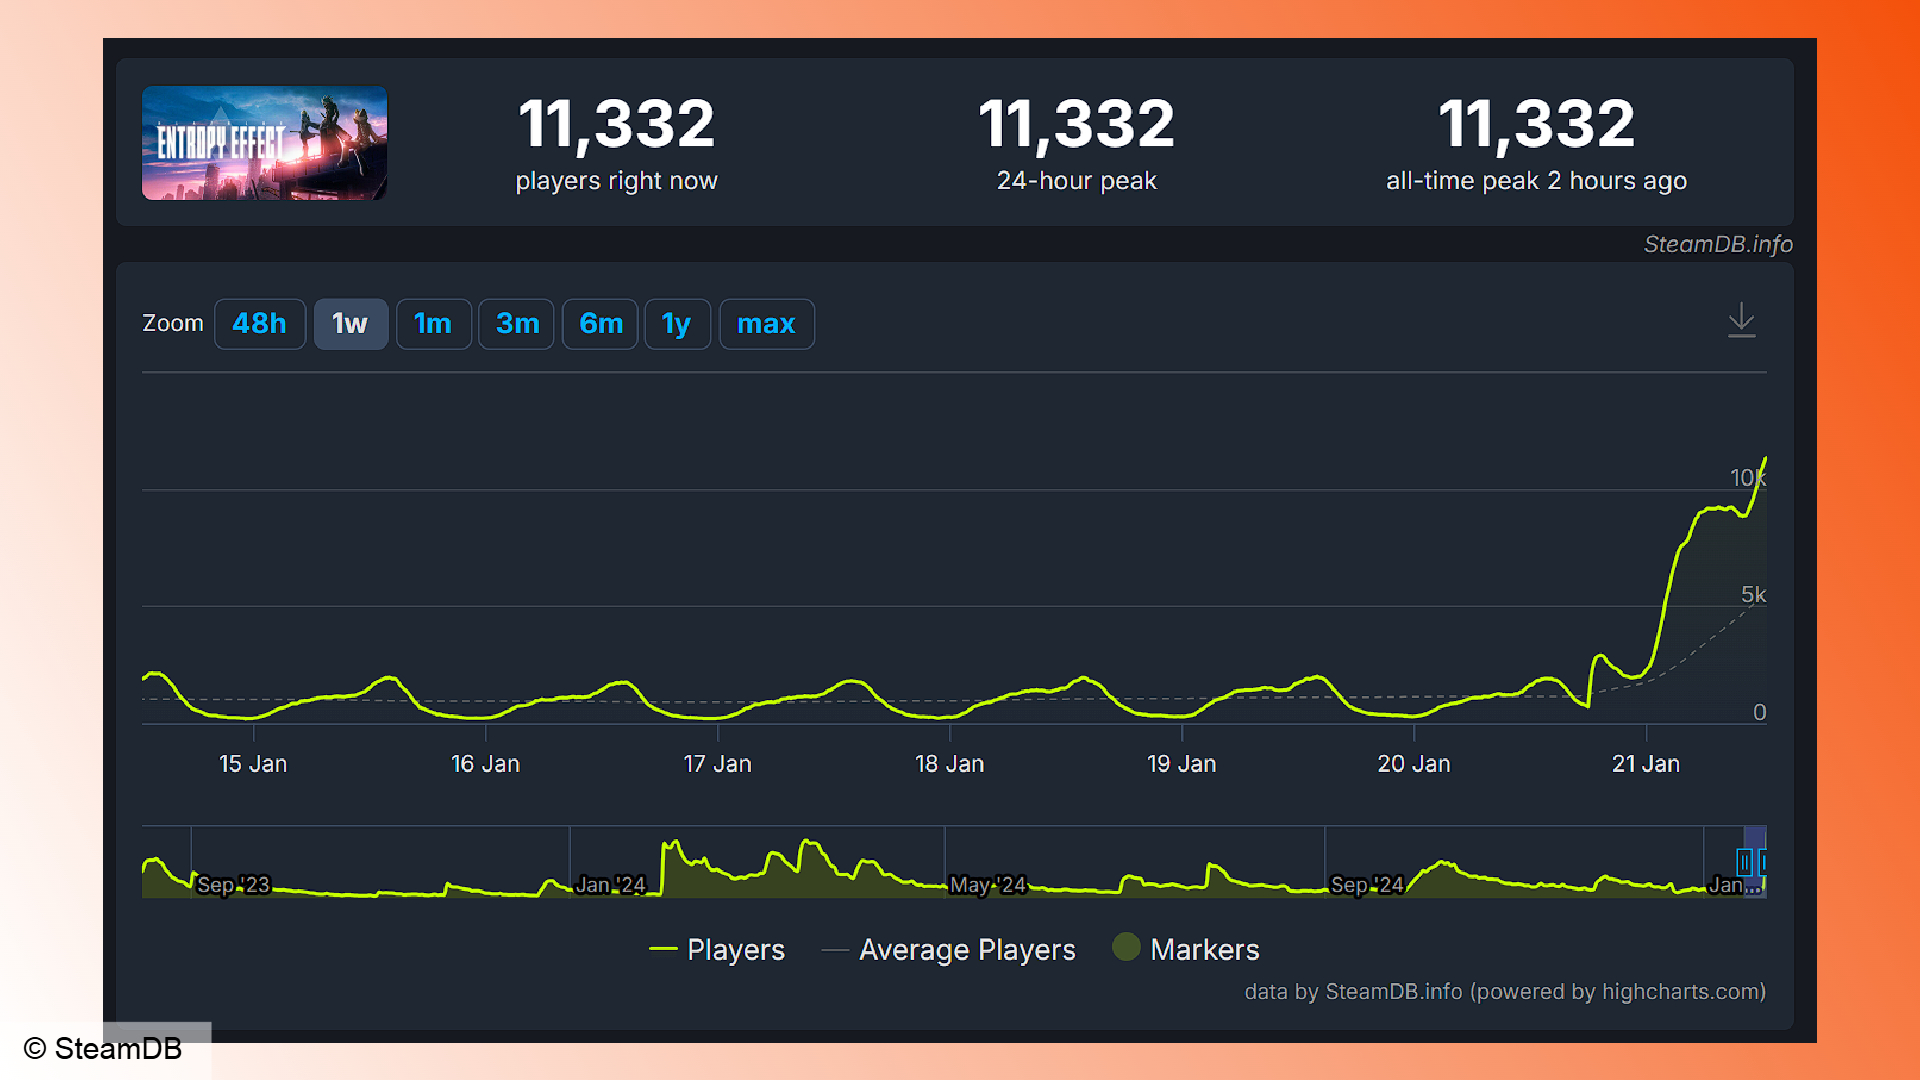Click the Zoom label beside the range buttons
The height and width of the screenshot is (1080, 1920).
click(173, 323)
